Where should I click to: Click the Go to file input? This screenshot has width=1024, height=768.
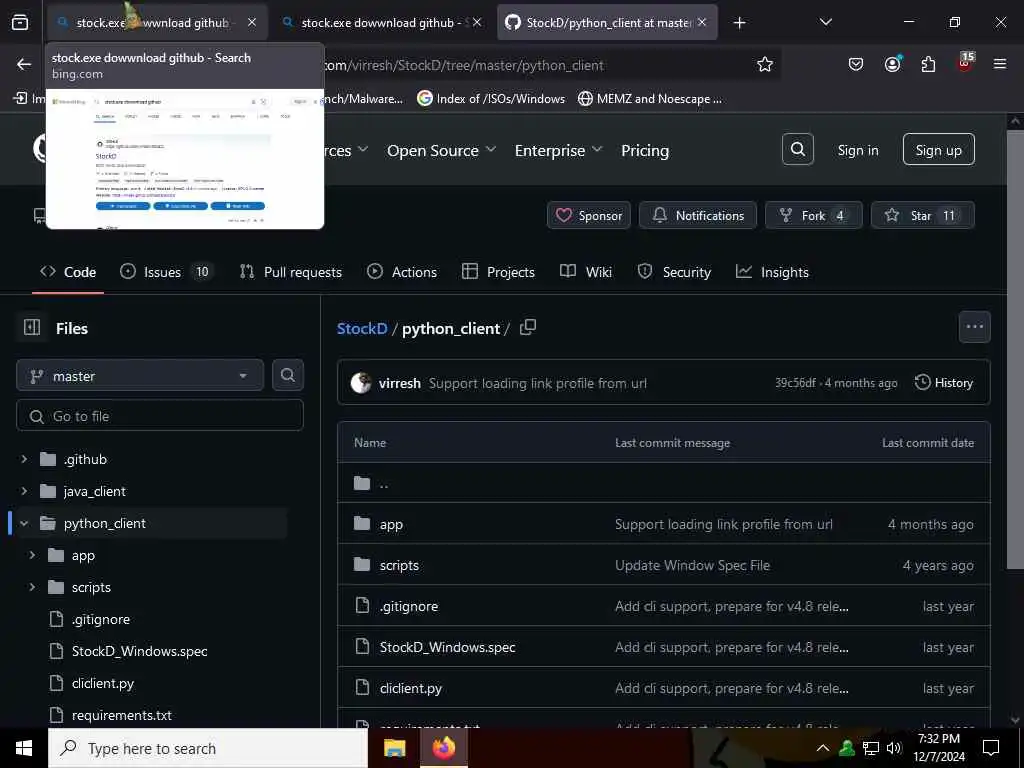point(160,415)
